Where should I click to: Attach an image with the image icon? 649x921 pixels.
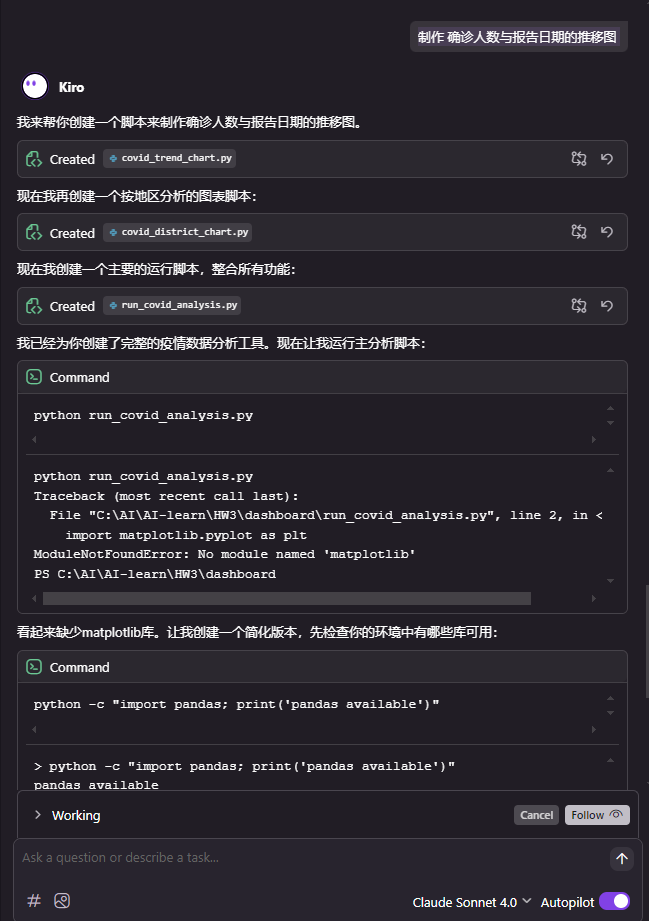tap(62, 900)
